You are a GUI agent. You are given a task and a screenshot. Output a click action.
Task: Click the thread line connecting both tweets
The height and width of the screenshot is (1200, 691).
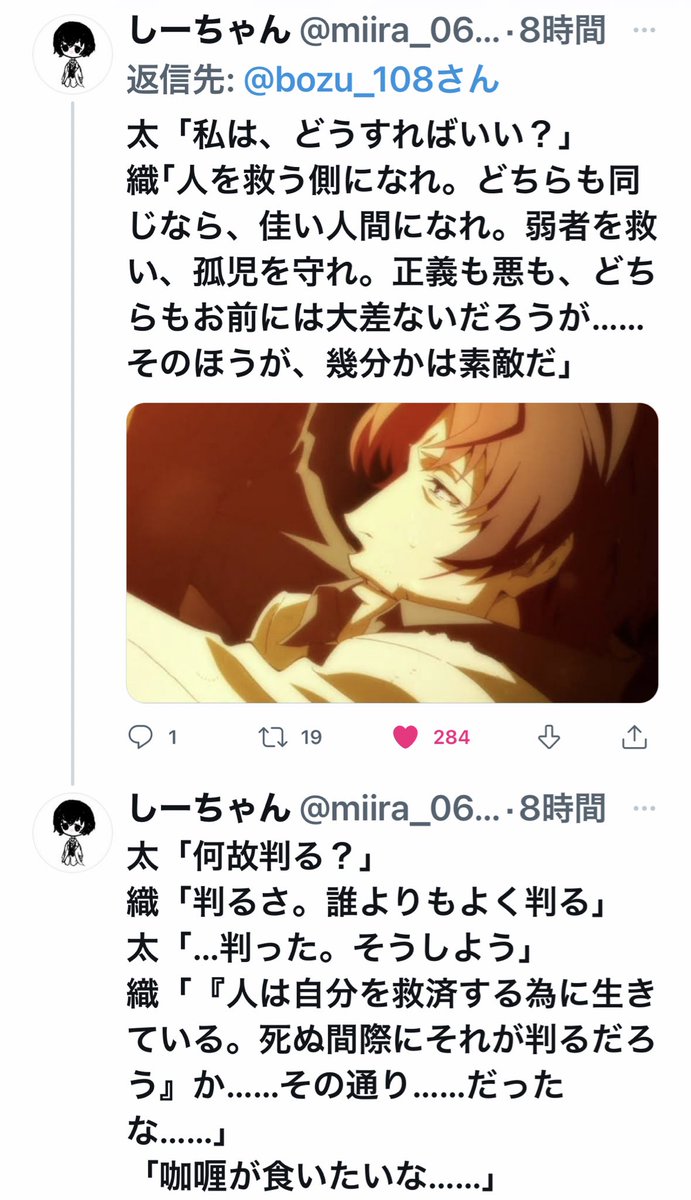click(x=73, y=441)
